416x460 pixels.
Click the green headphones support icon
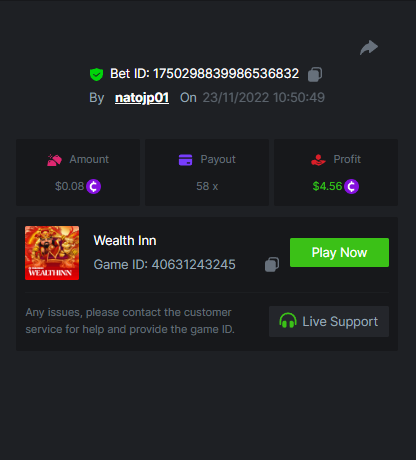pyautogui.click(x=288, y=321)
